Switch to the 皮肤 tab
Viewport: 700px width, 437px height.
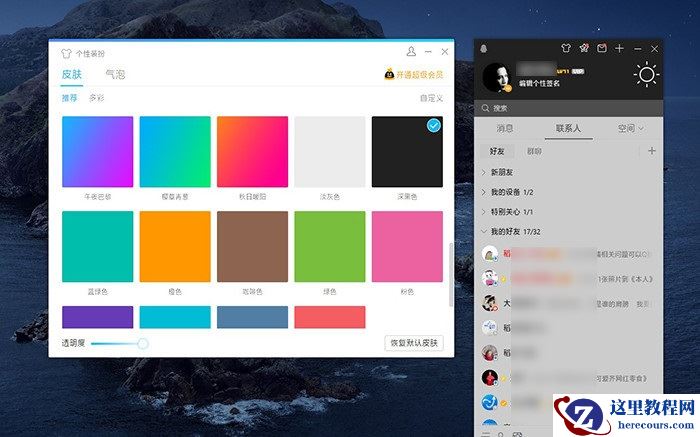point(72,74)
